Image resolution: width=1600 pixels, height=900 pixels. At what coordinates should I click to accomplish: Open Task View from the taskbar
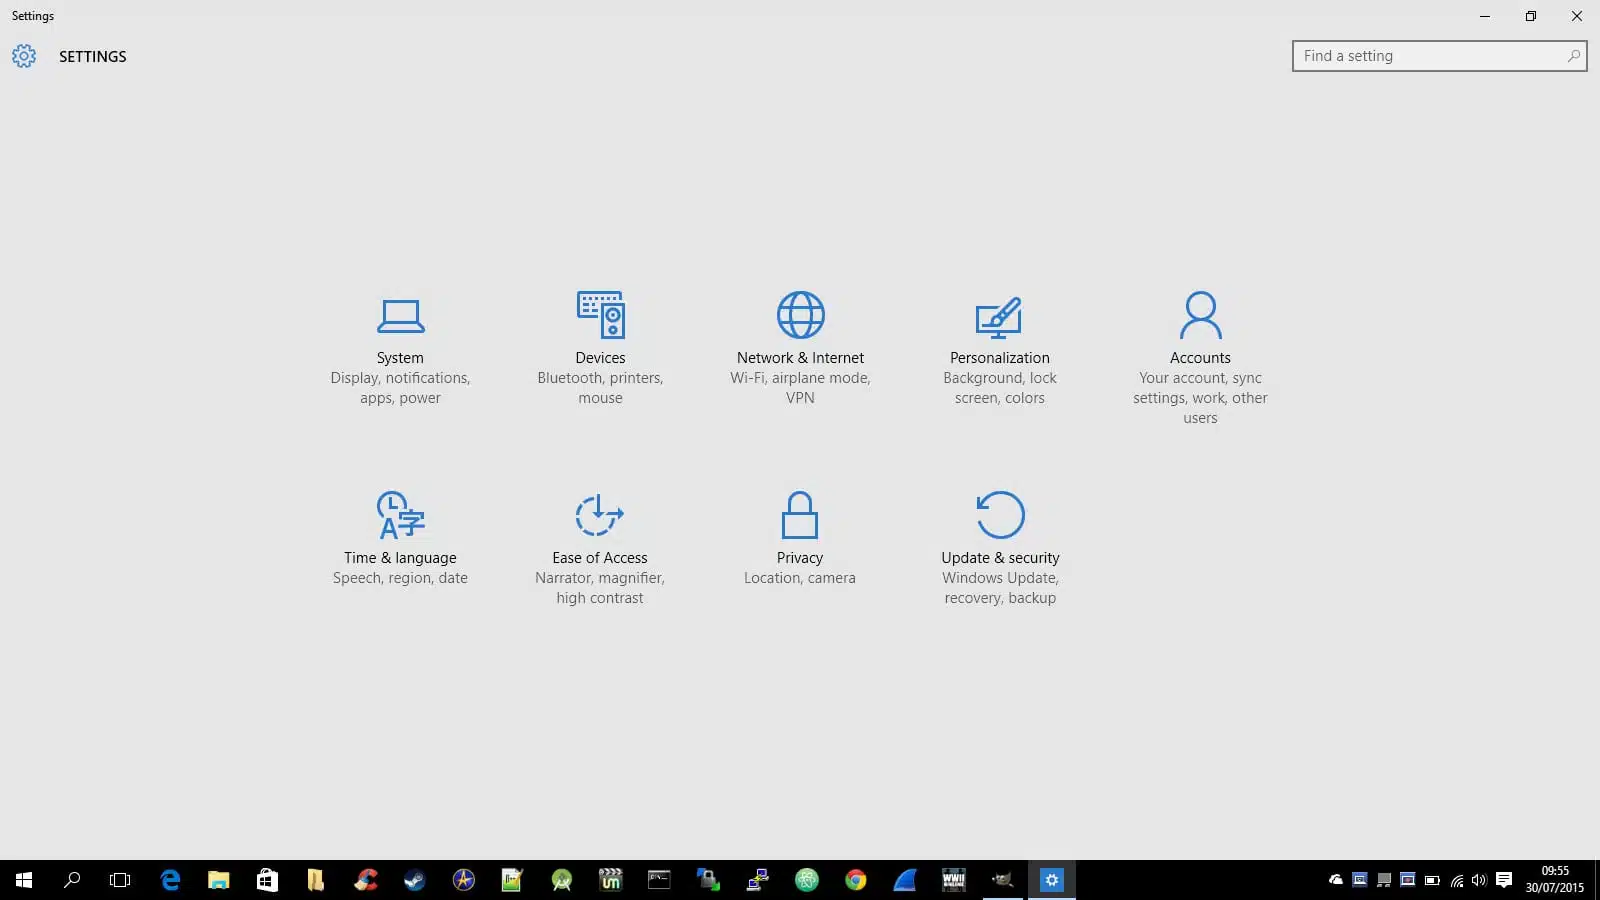pyautogui.click(x=120, y=880)
